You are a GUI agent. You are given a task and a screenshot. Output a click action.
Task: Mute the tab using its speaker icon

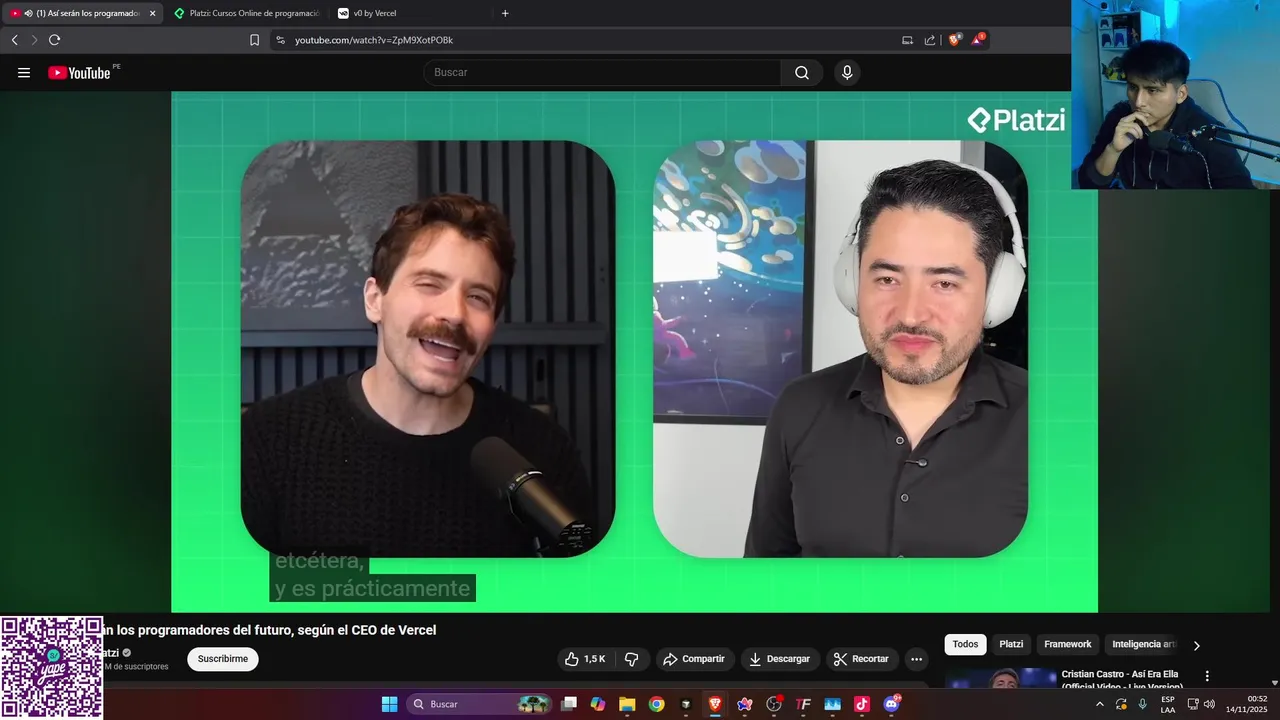click(x=28, y=13)
